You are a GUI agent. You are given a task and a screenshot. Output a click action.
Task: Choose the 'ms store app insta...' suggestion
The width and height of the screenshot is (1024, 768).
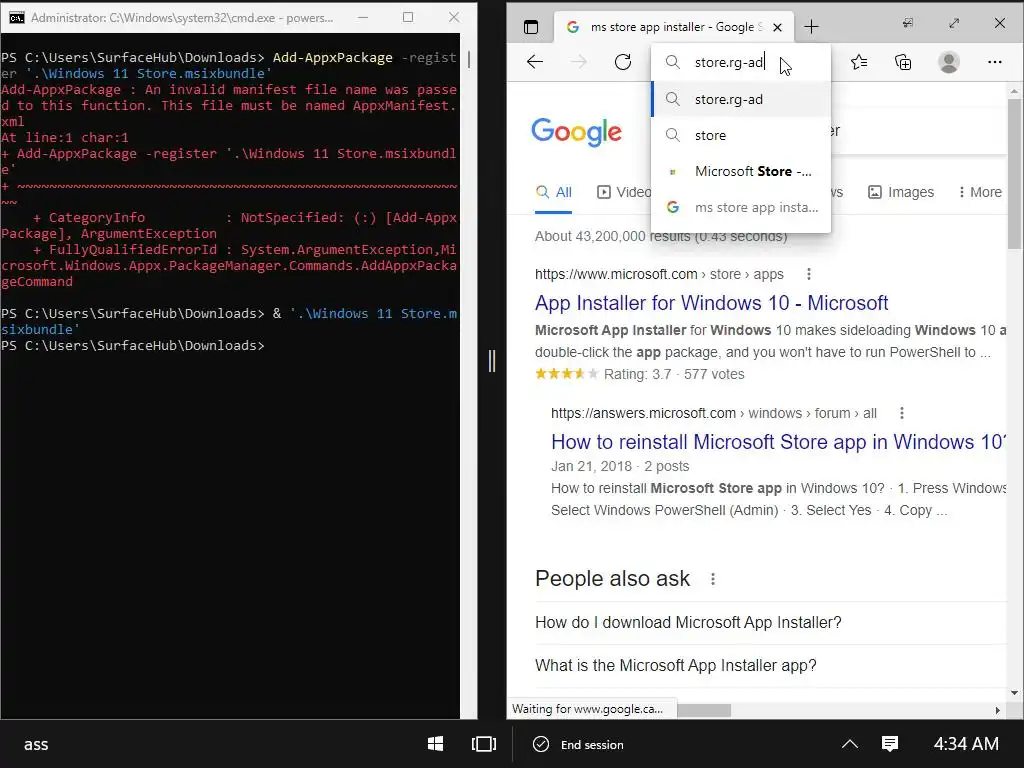(x=741, y=207)
